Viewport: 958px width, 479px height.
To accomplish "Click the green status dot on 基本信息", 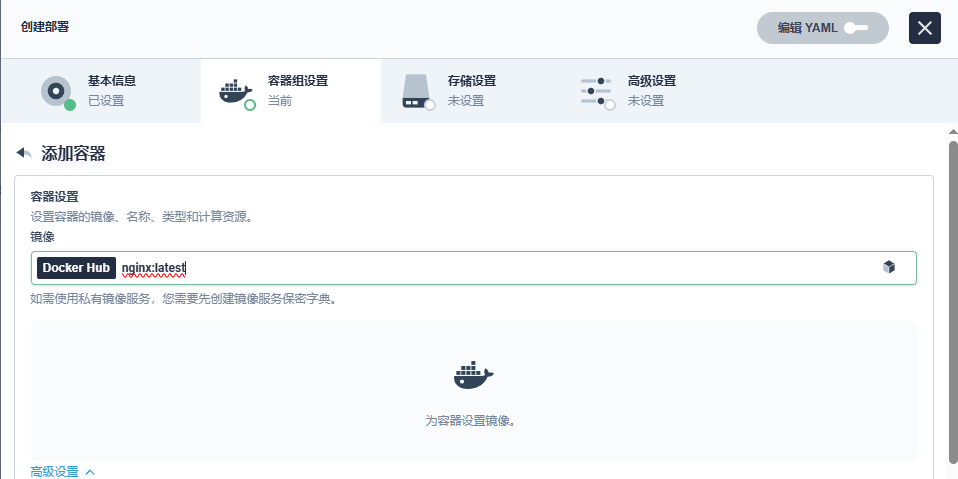I will pyautogui.click(x=70, y=105).
